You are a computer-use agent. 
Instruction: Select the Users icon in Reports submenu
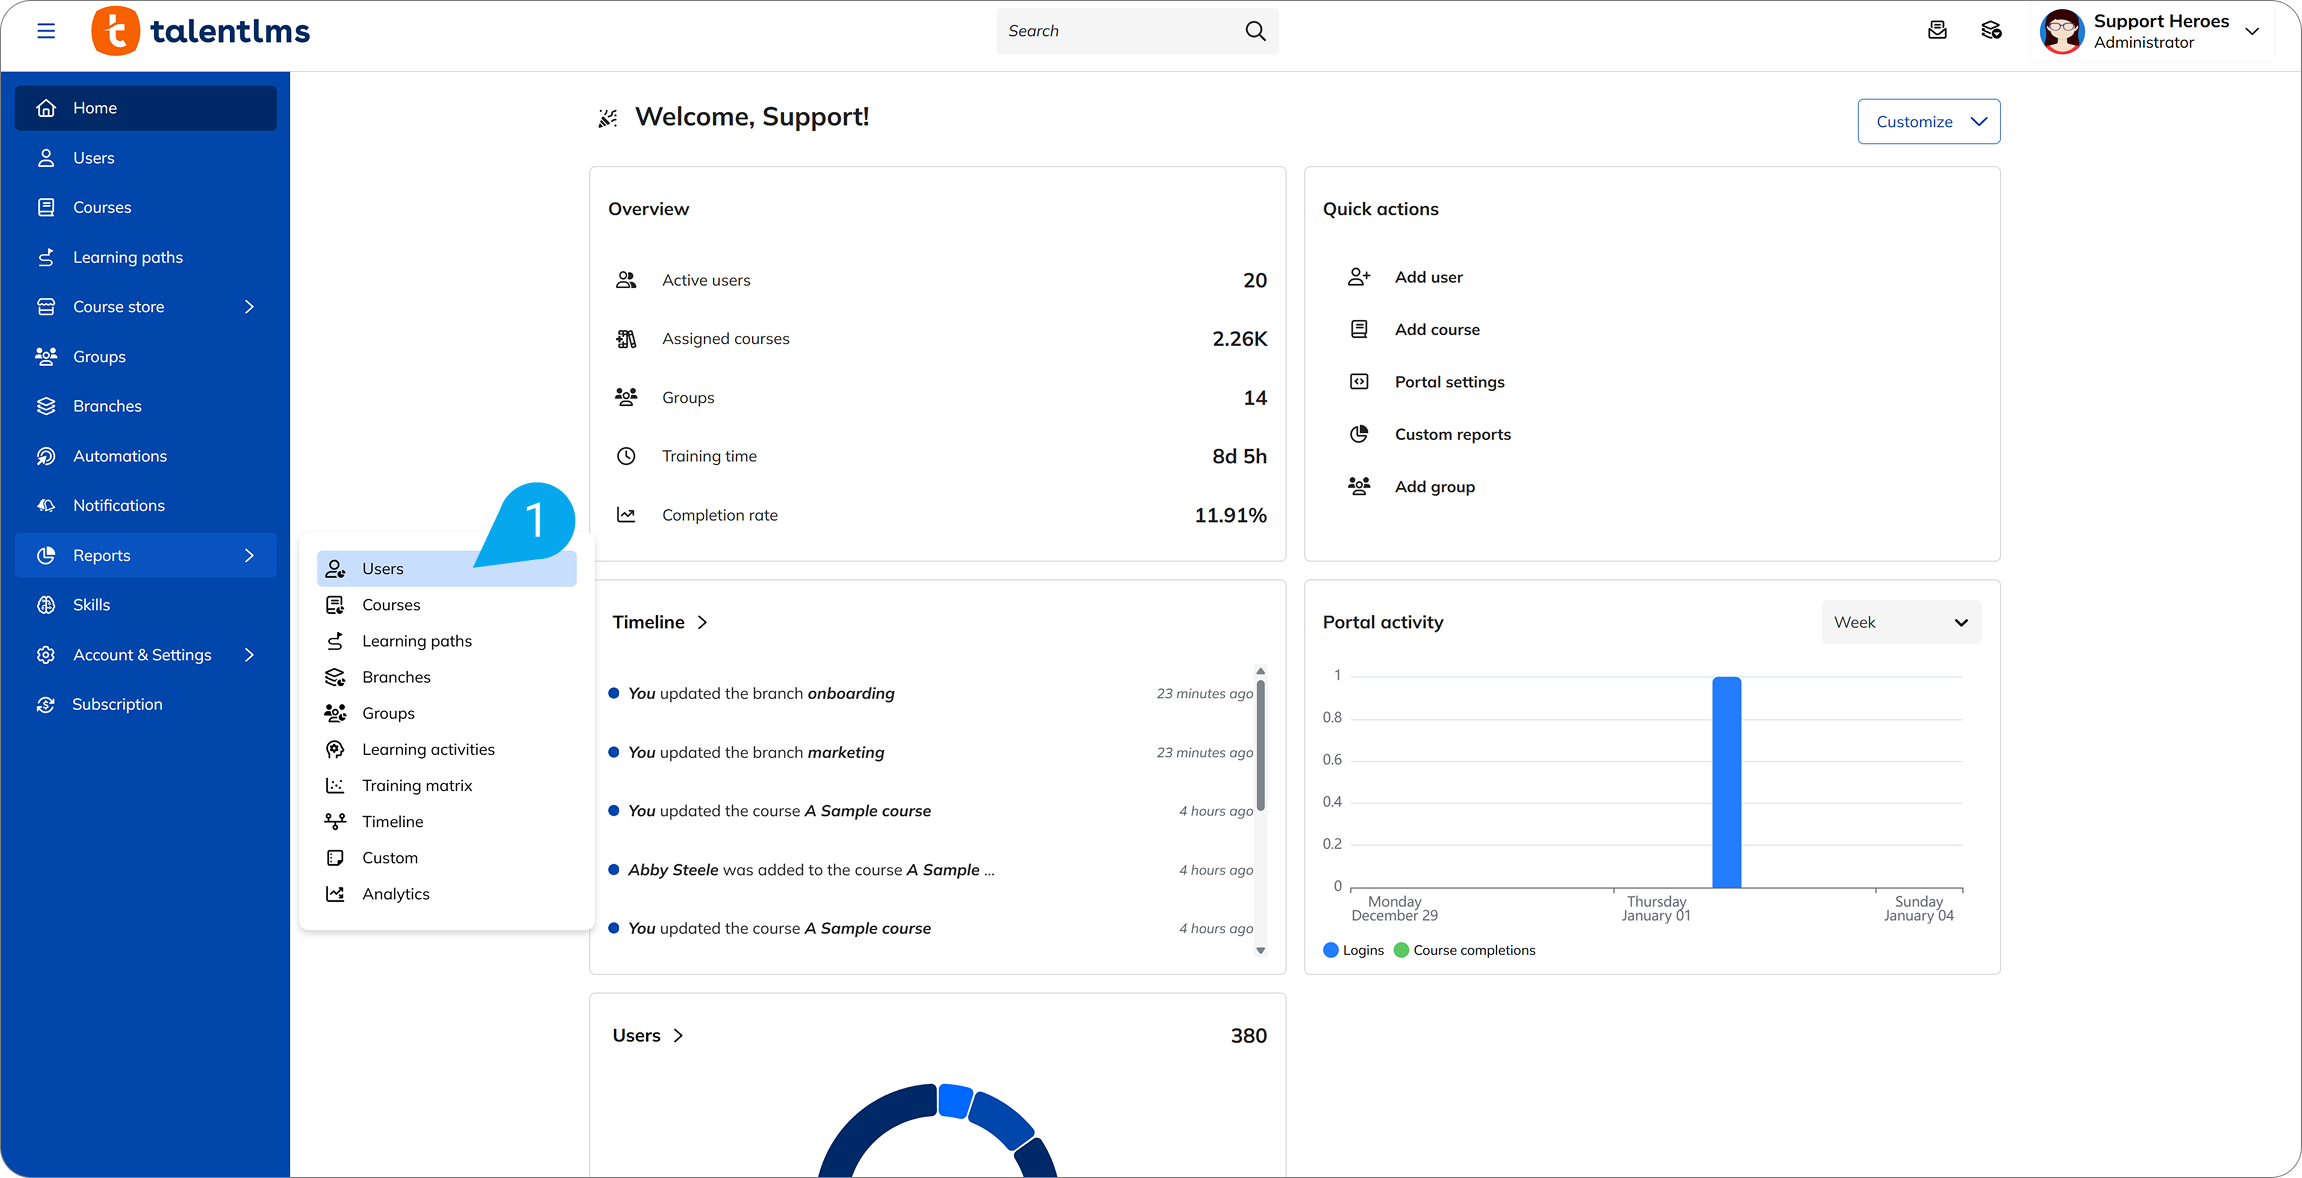tap(337, 567)
